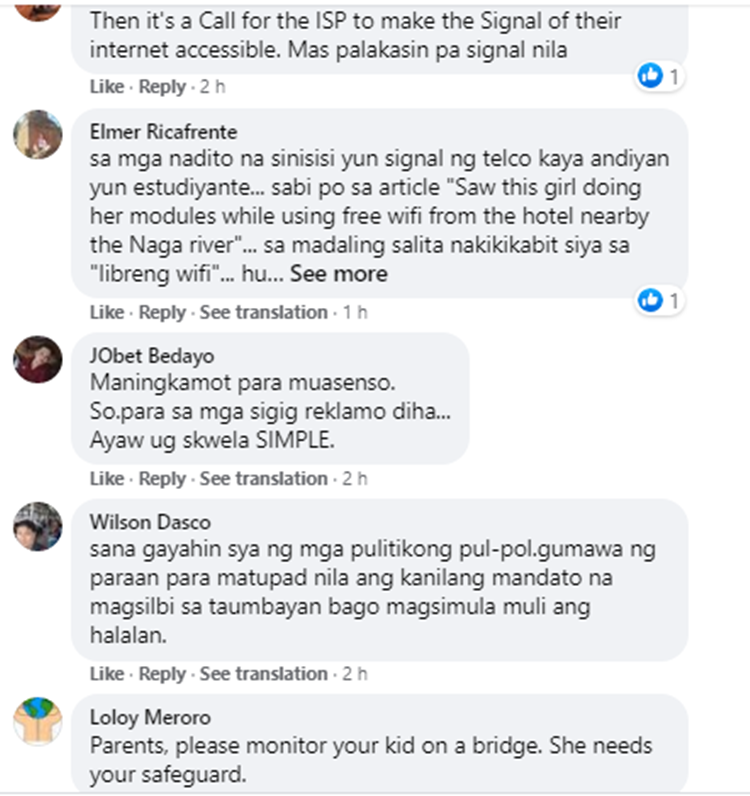Click Wilson Dasco's profile photo
The height and width of the screenshot is (796, 750).
coord(38,526)
